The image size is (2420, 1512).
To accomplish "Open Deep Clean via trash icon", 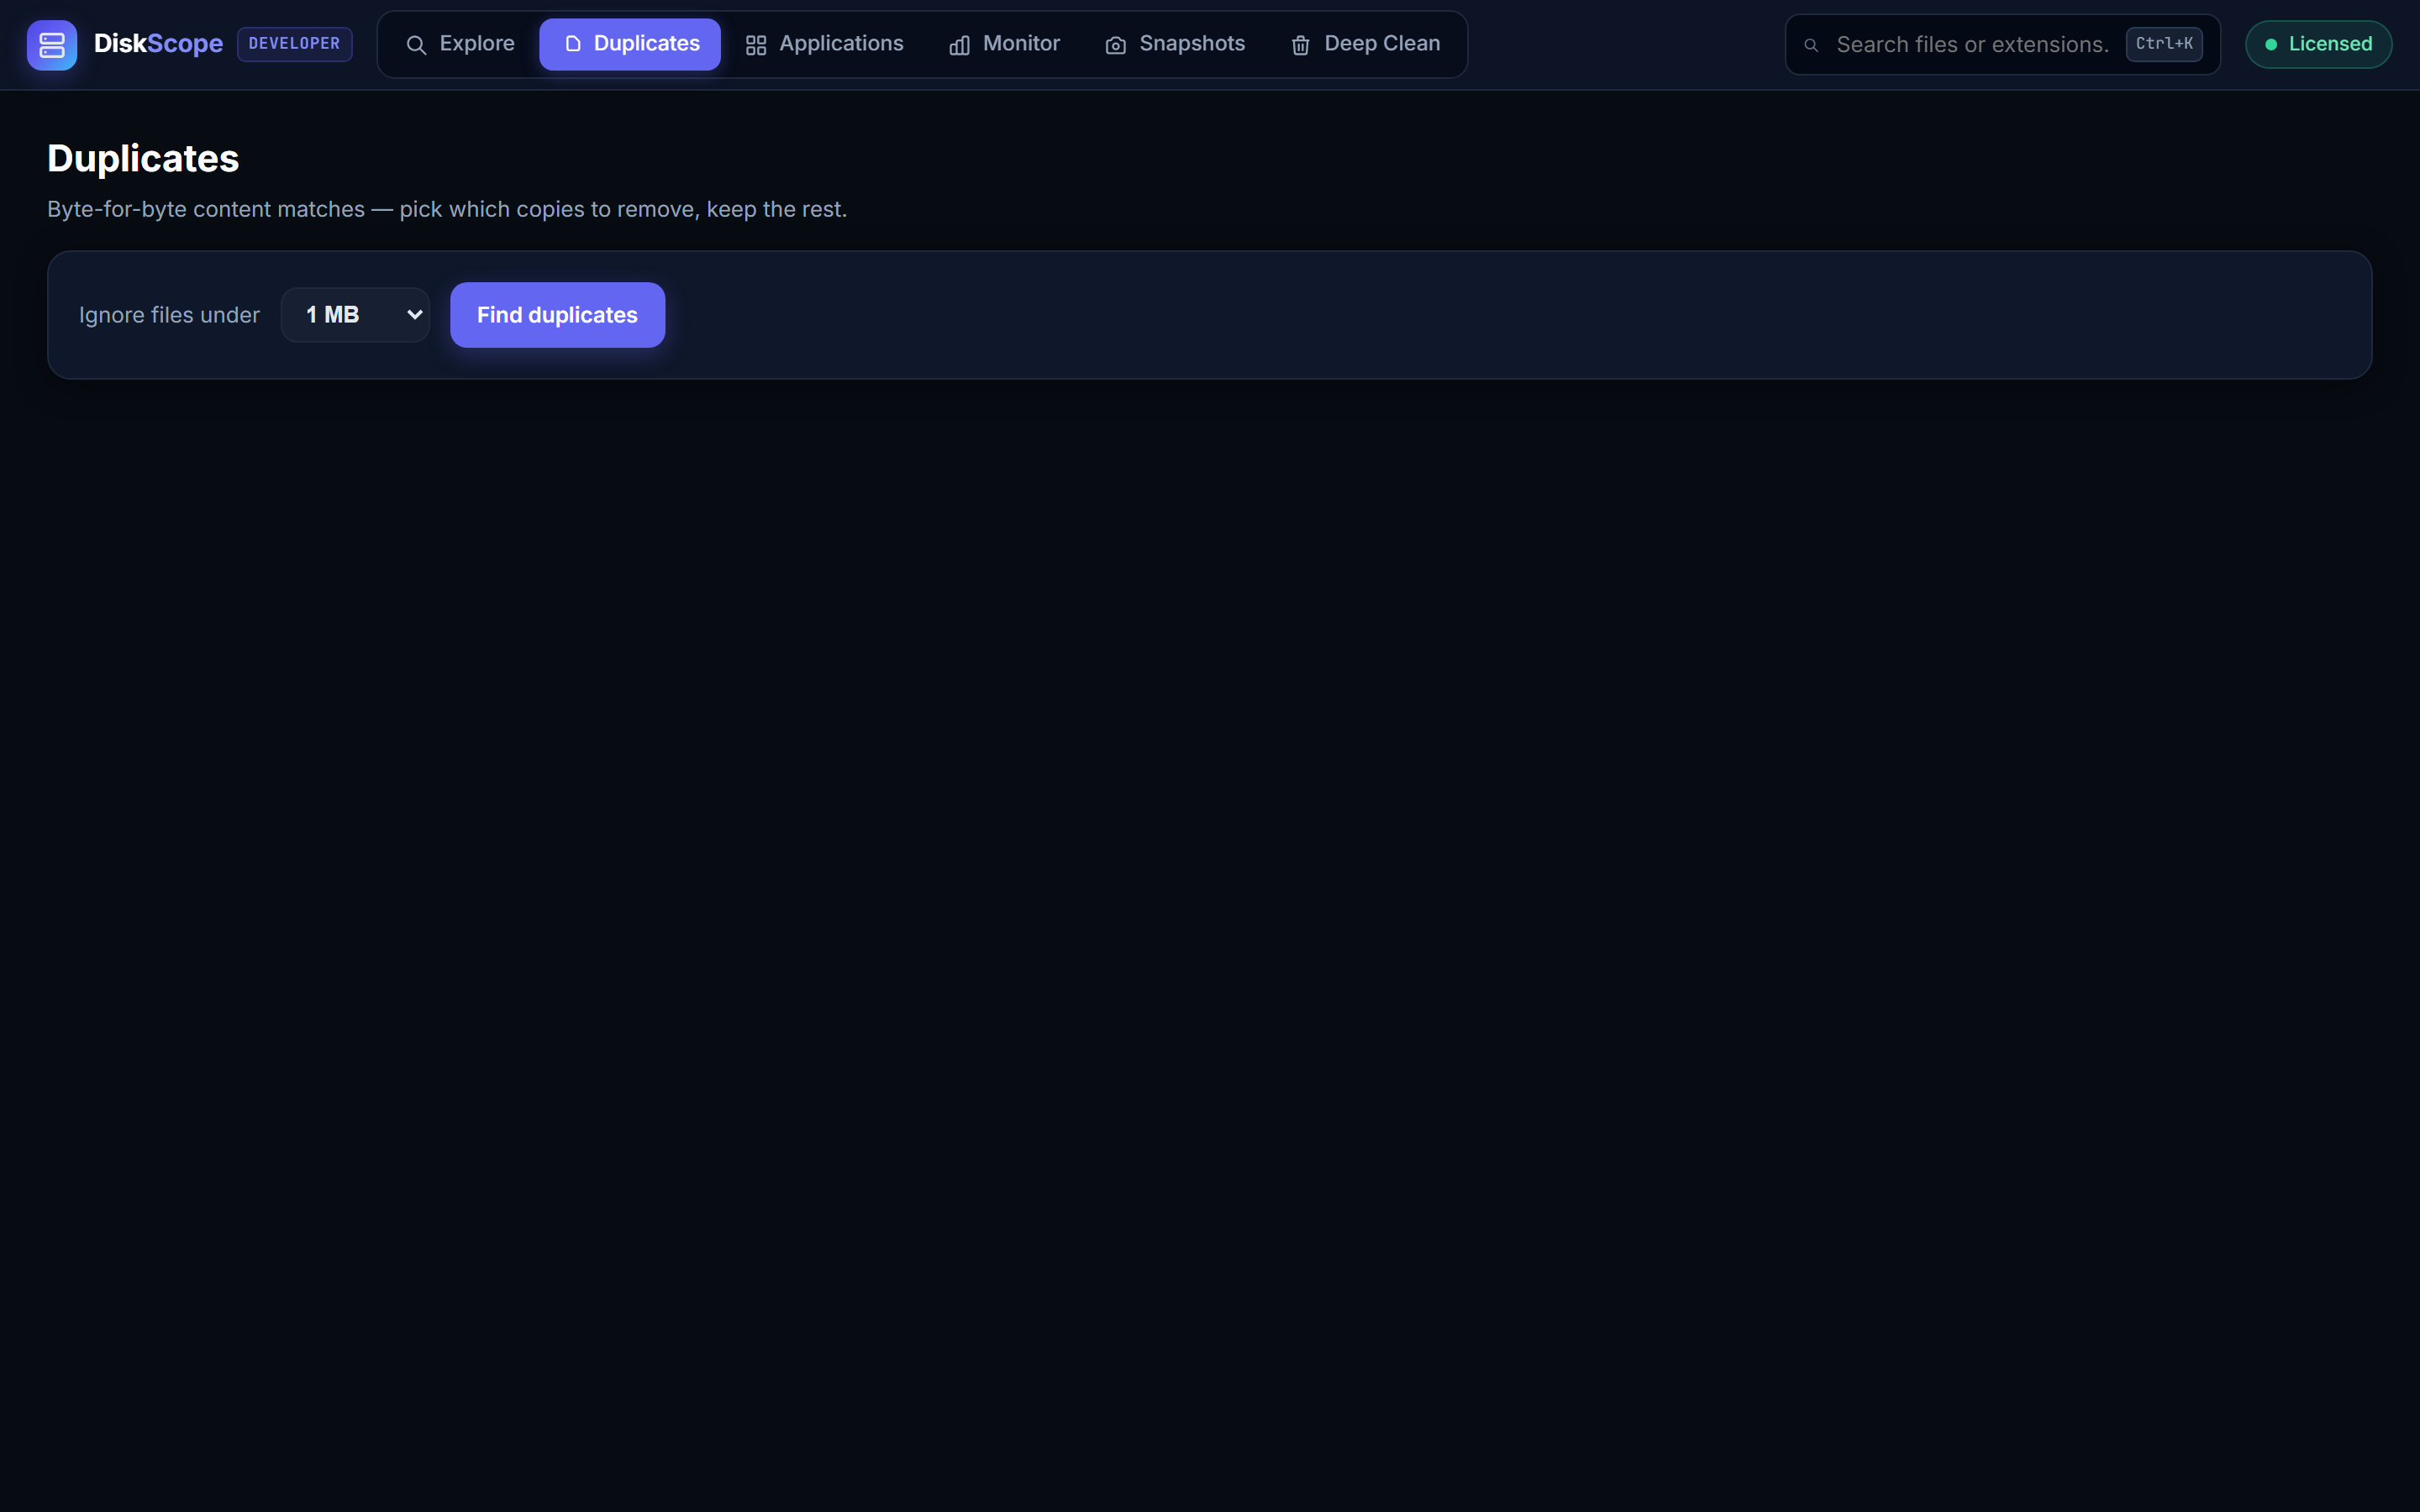I will click(1300, 45).
